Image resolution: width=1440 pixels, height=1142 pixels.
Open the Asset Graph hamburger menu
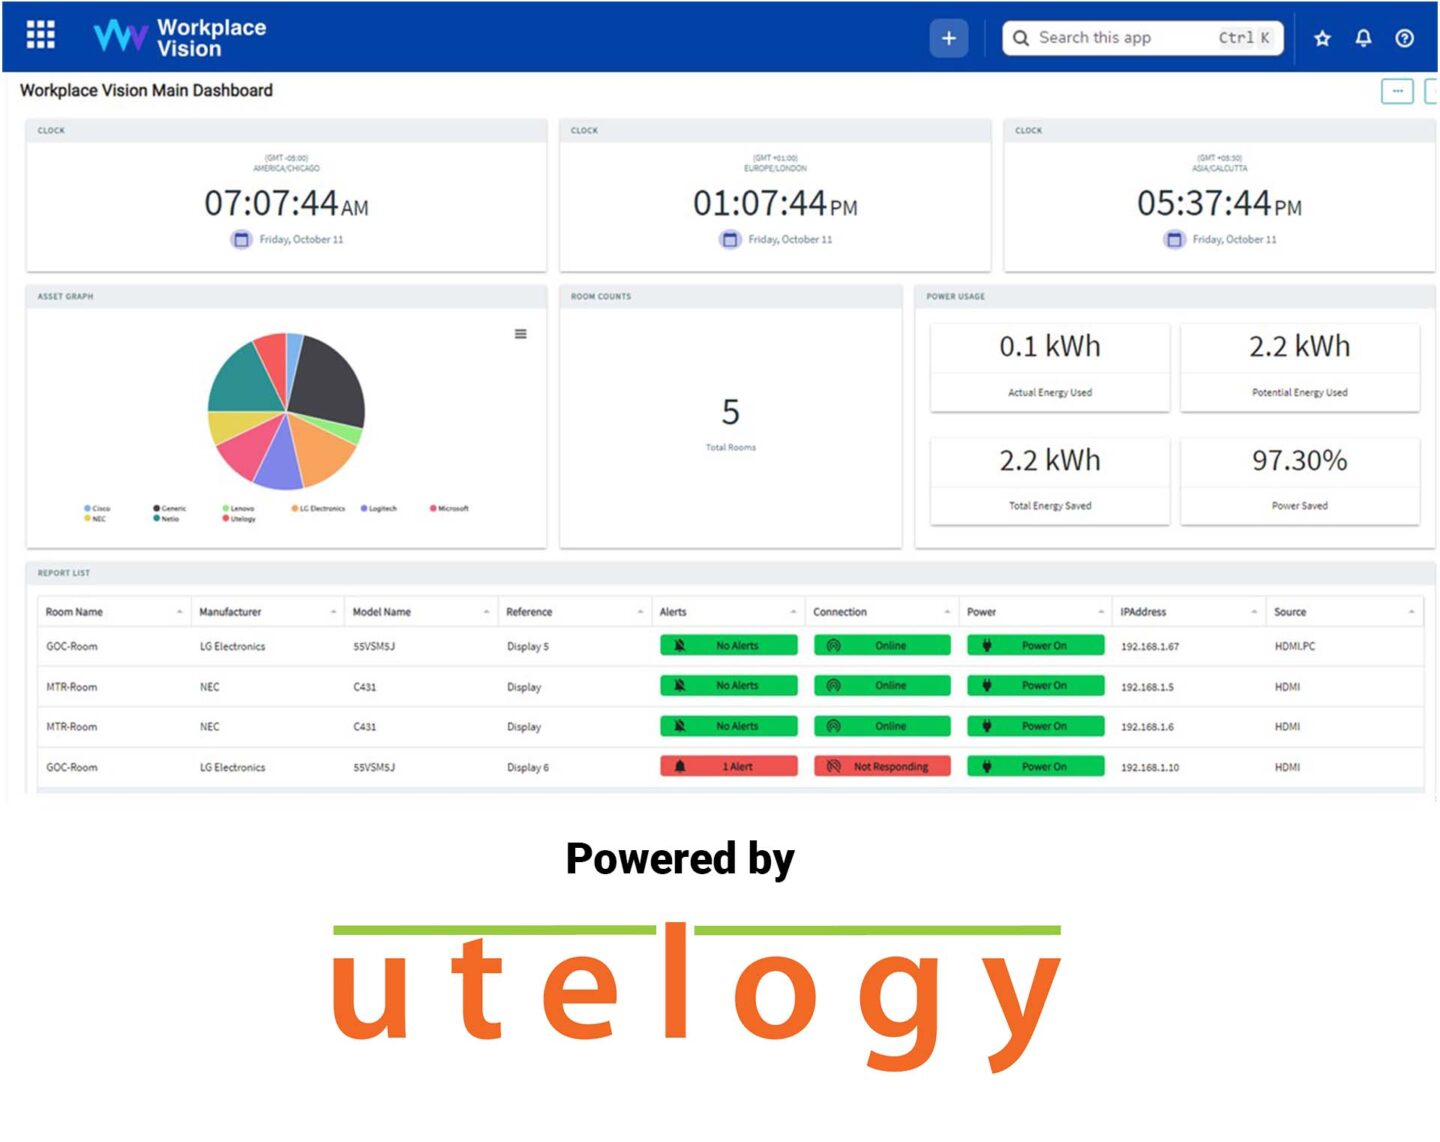coord(520,334)
